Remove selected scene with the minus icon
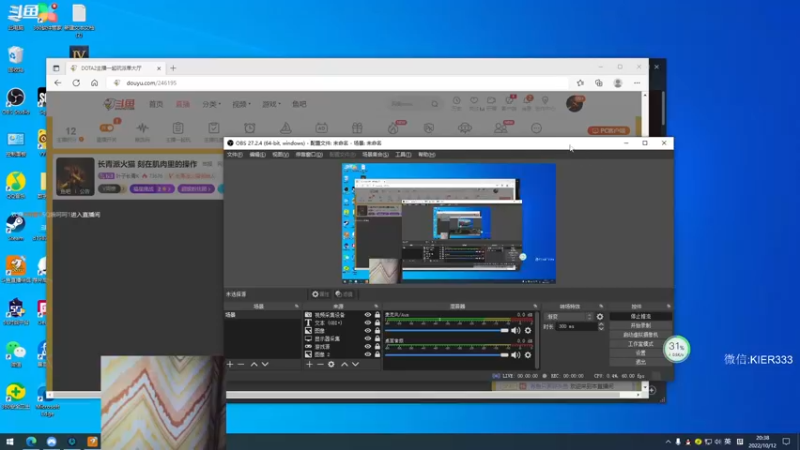Screen dimensions: 800x450 click(241, 364)
